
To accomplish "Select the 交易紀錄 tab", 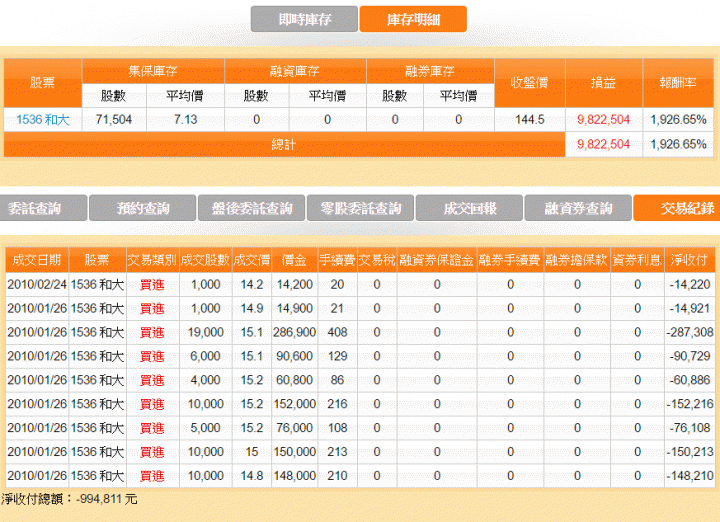I will (x=677, y=208).
